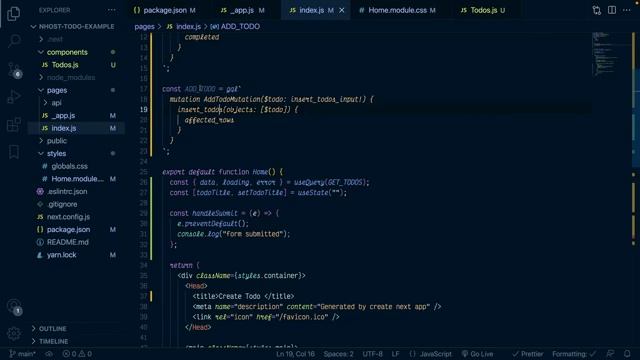Click pages breadcrumb segment
640x360 pixels.
coord(144,27)
